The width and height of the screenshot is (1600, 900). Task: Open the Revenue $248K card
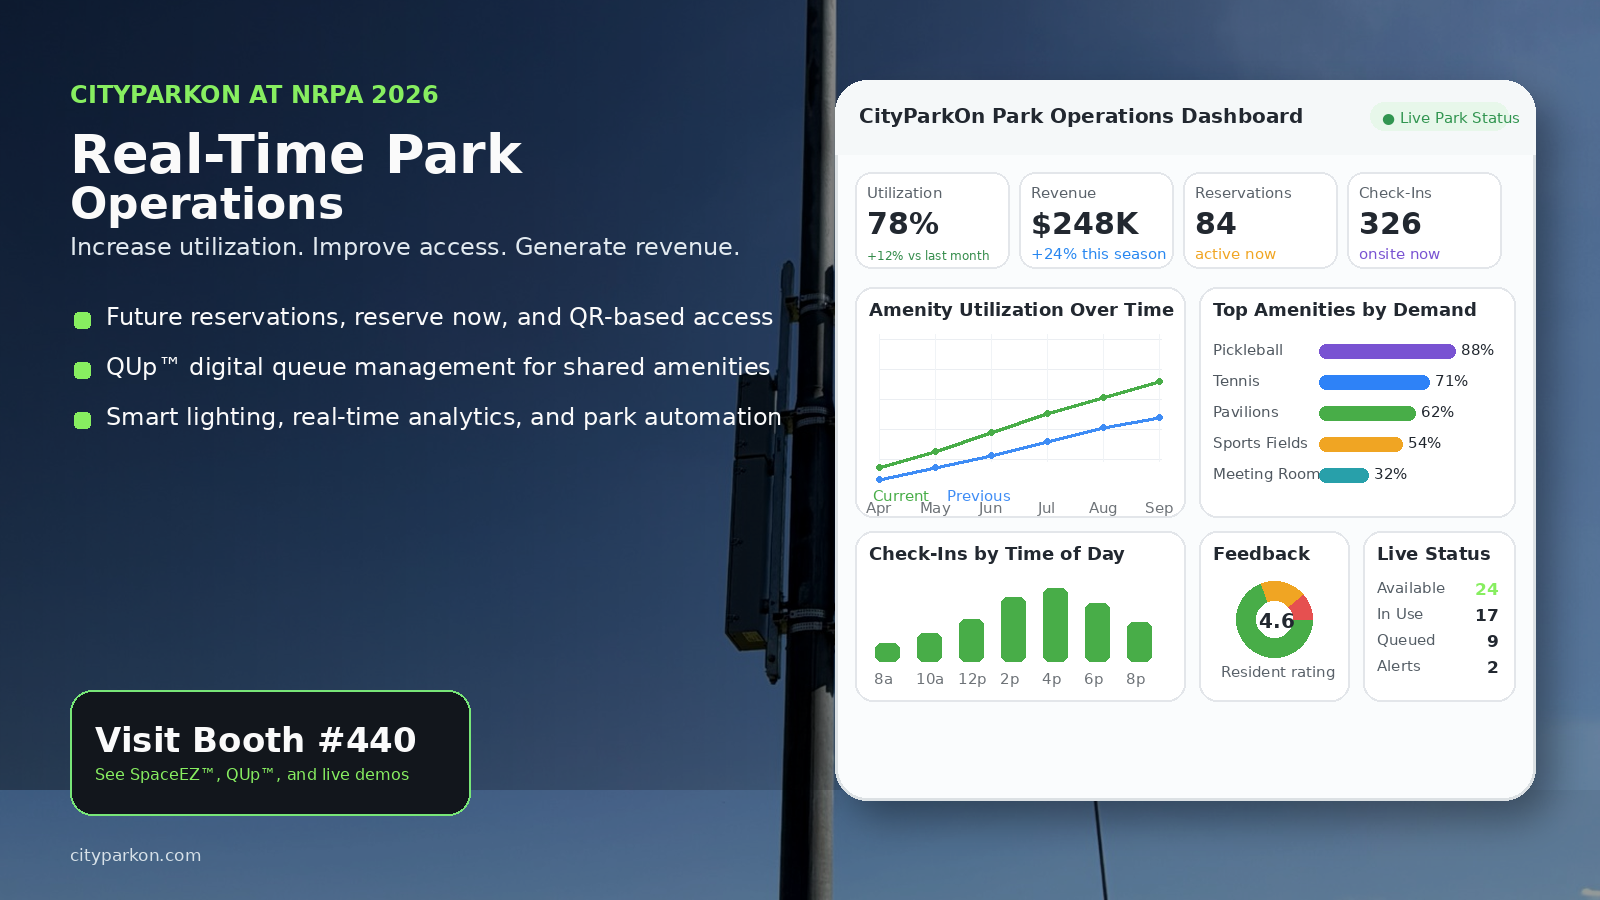pyautogui.click(x=1096, y=221)
